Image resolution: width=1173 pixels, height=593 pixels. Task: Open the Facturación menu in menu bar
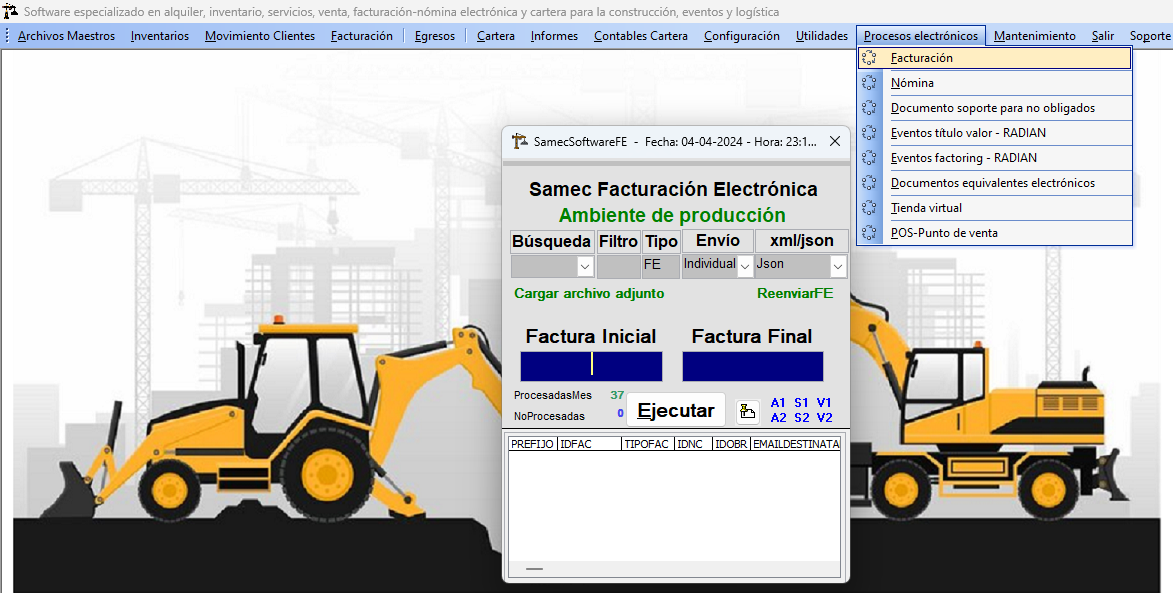pos(361,36)
